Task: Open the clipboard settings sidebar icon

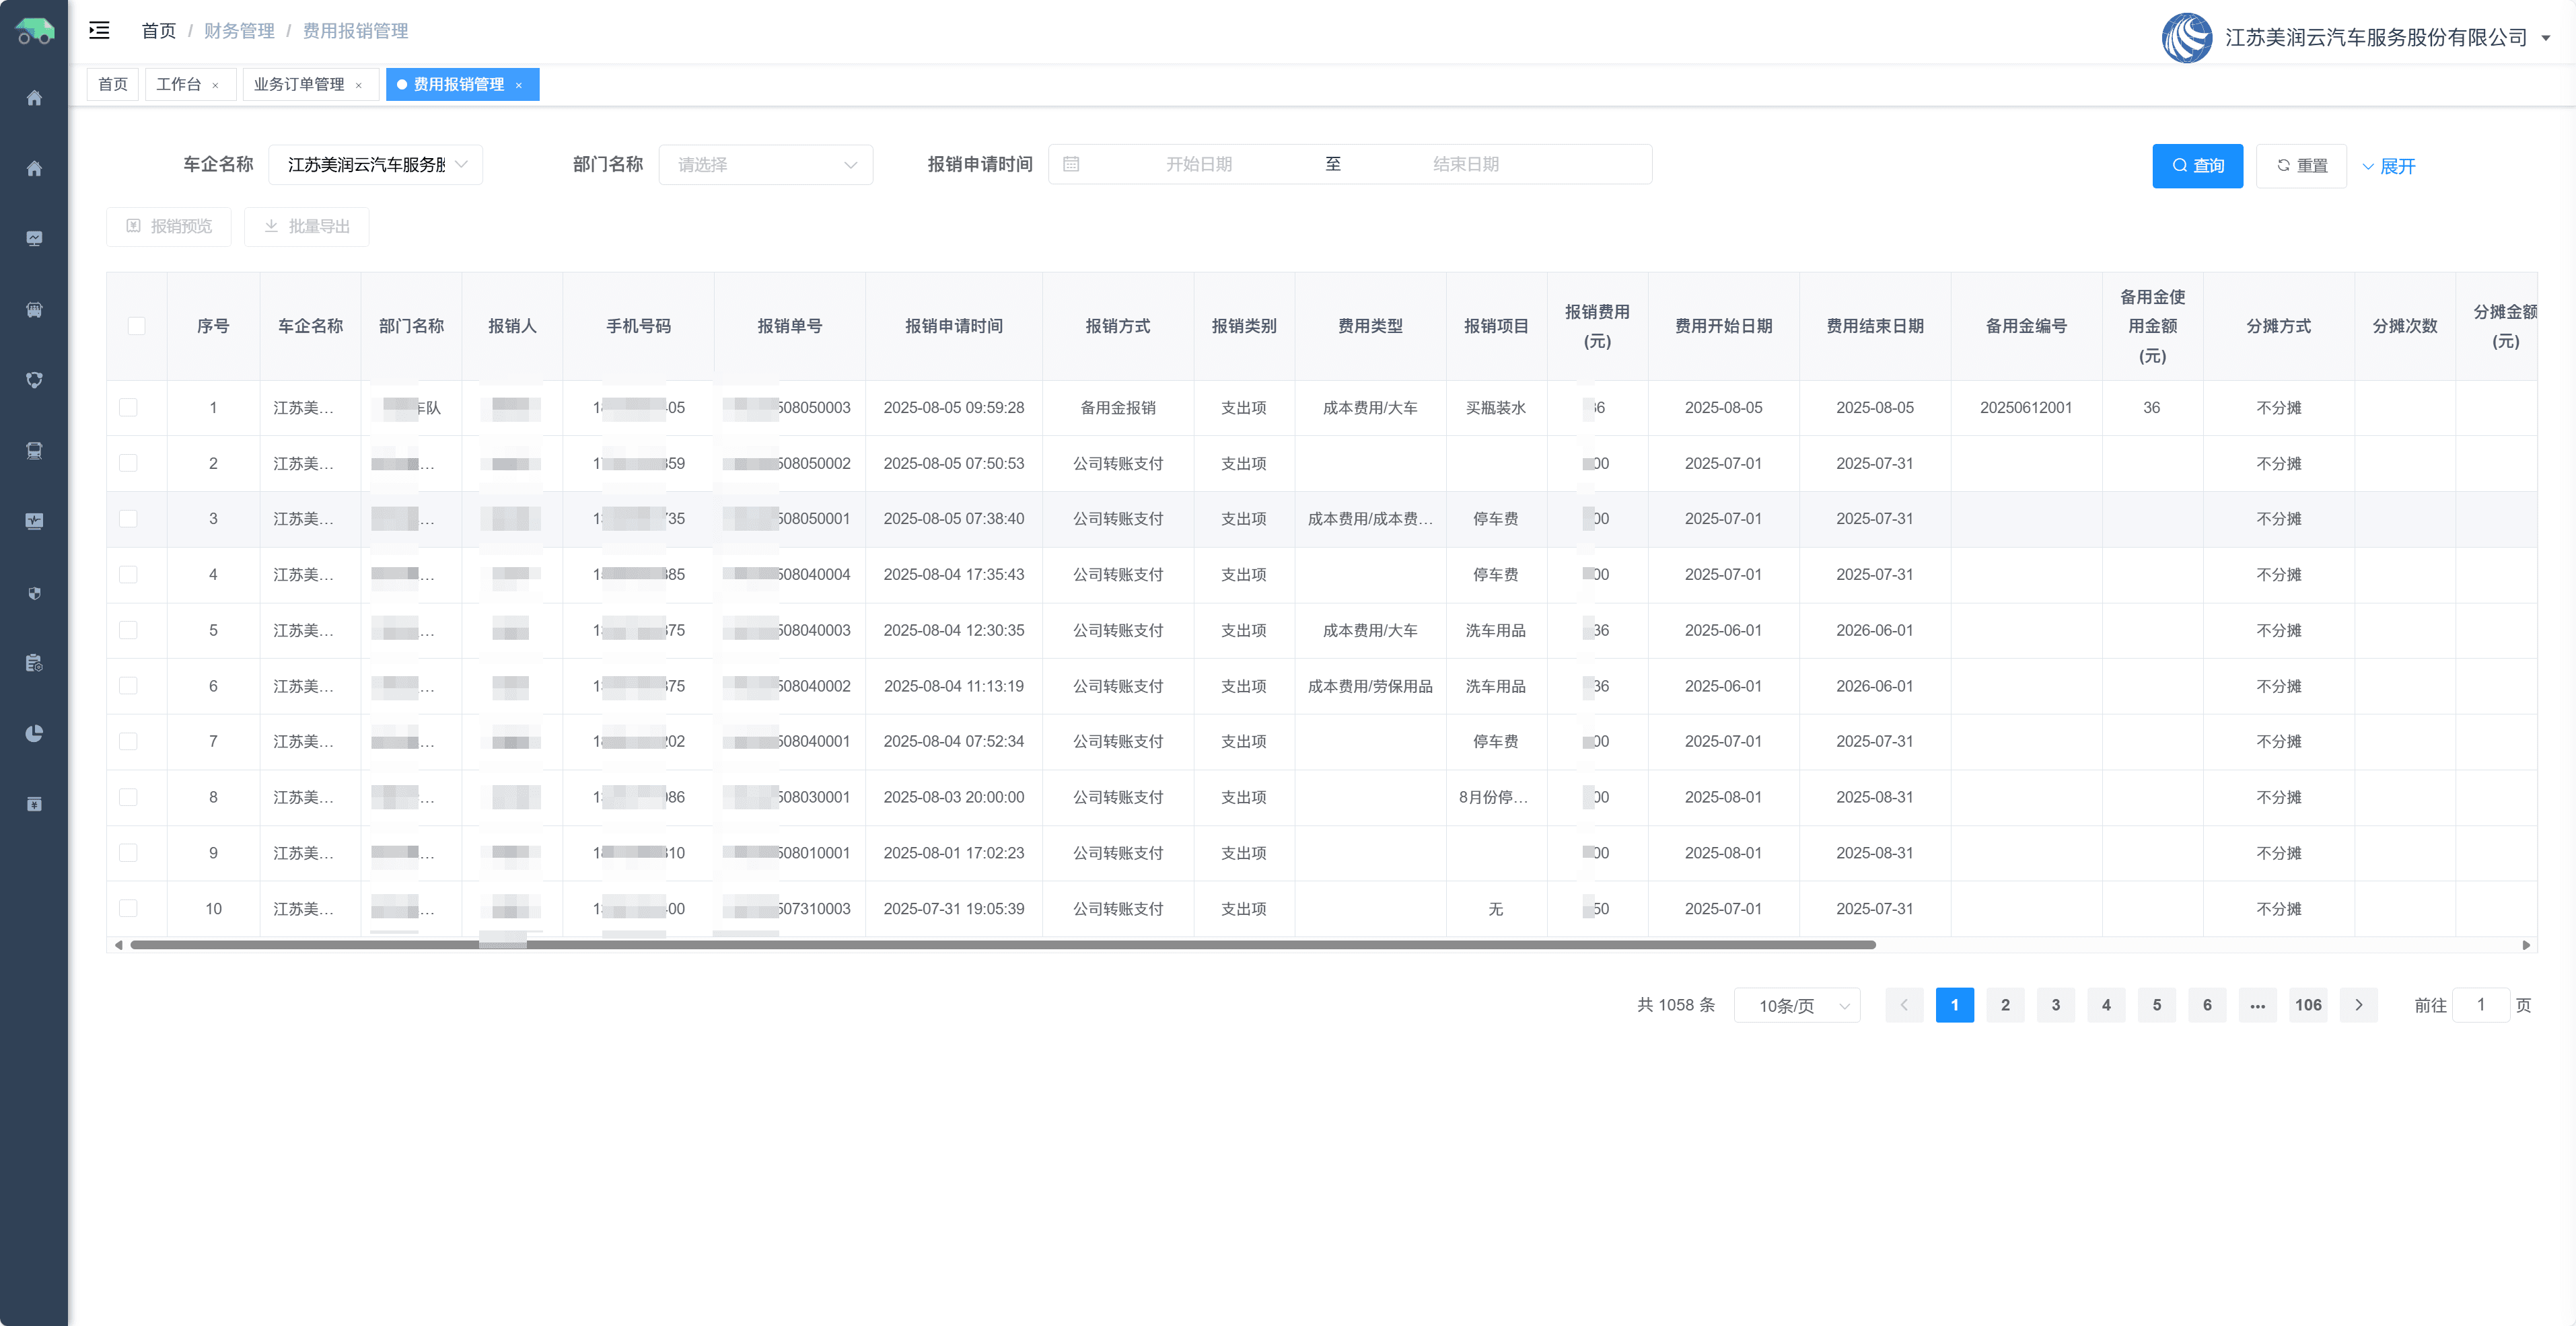Action: click(x=34, y=663)
